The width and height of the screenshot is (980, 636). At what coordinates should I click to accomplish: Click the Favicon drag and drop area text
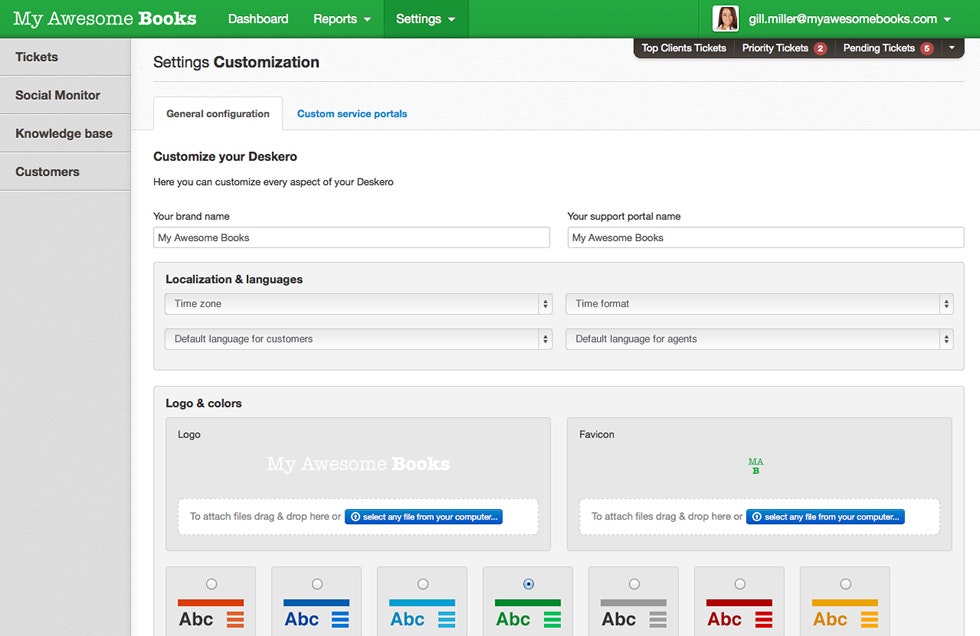pos(667,517)
